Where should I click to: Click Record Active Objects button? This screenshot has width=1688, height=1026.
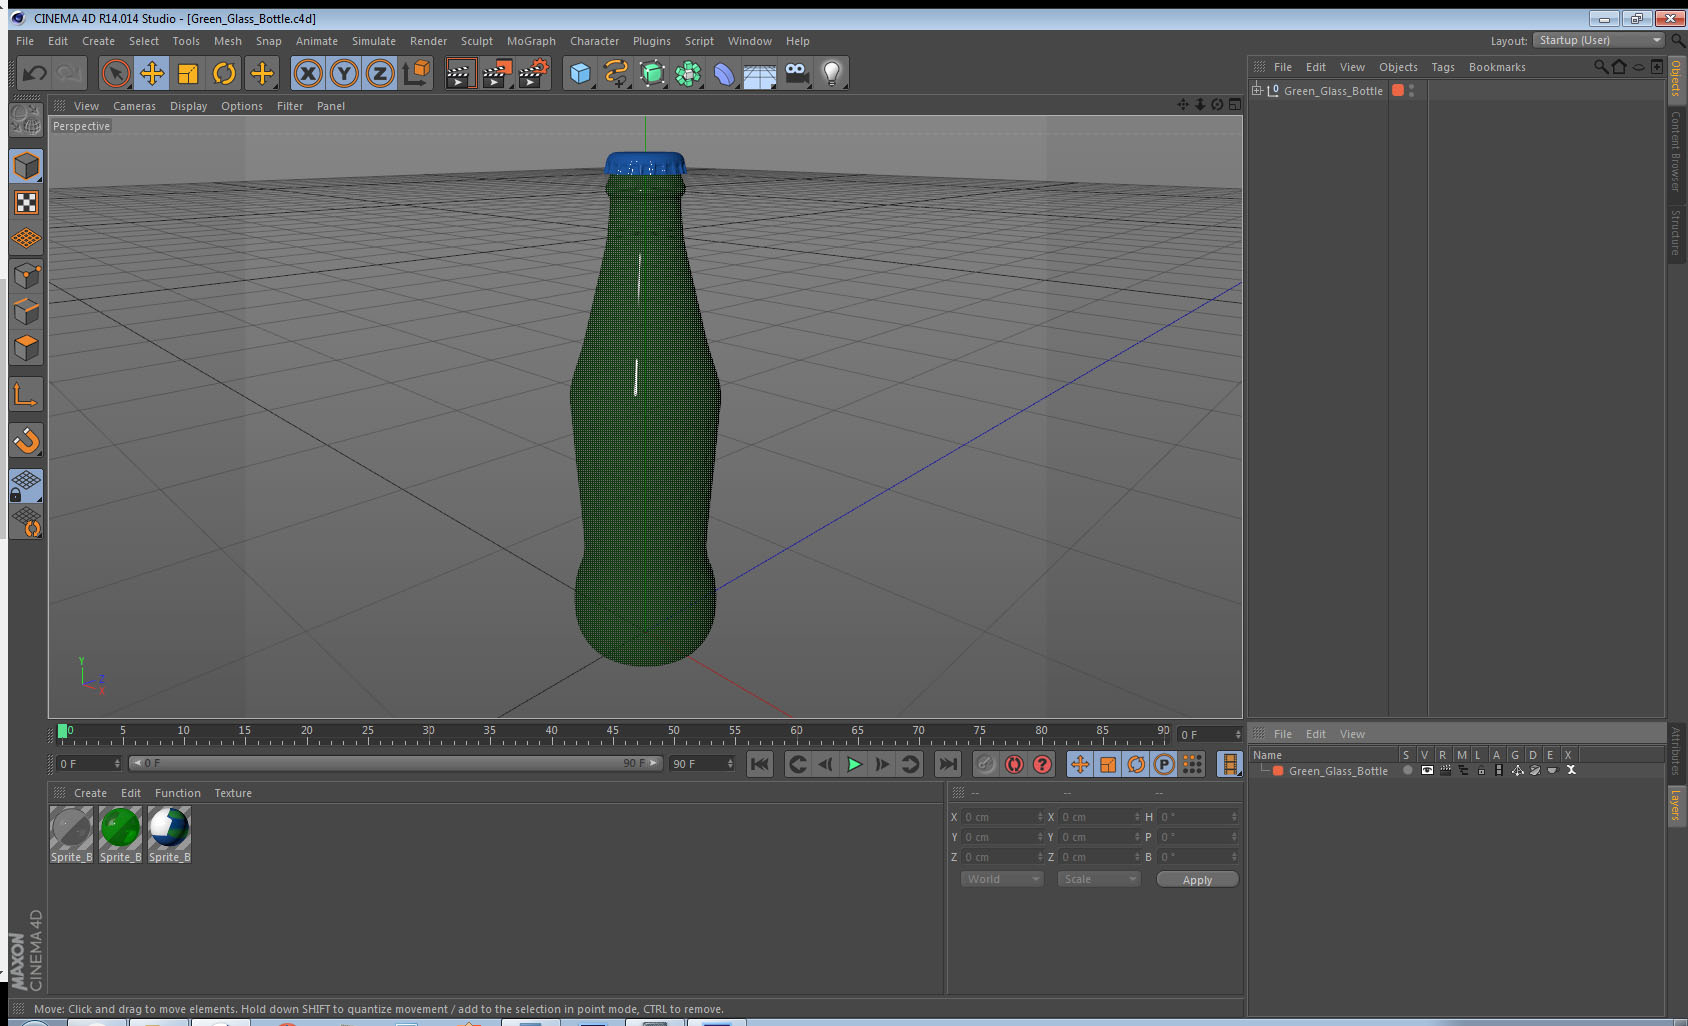[986, 764]
